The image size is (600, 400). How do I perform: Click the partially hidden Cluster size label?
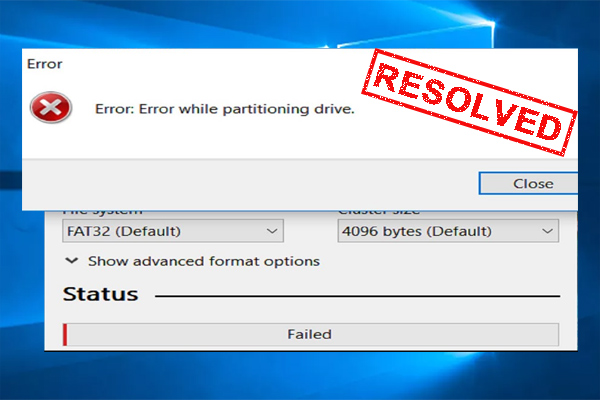click(x=379, y=212)
